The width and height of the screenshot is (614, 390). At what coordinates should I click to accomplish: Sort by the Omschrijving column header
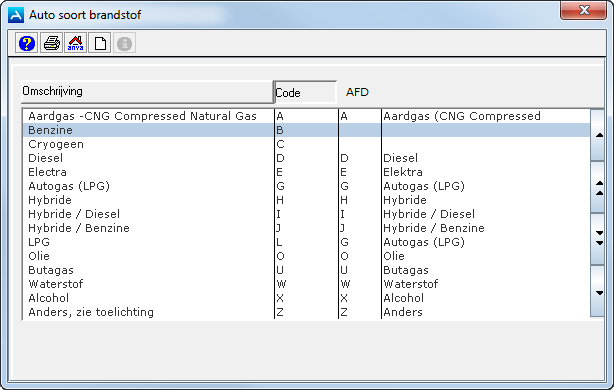tap(147, 92)
